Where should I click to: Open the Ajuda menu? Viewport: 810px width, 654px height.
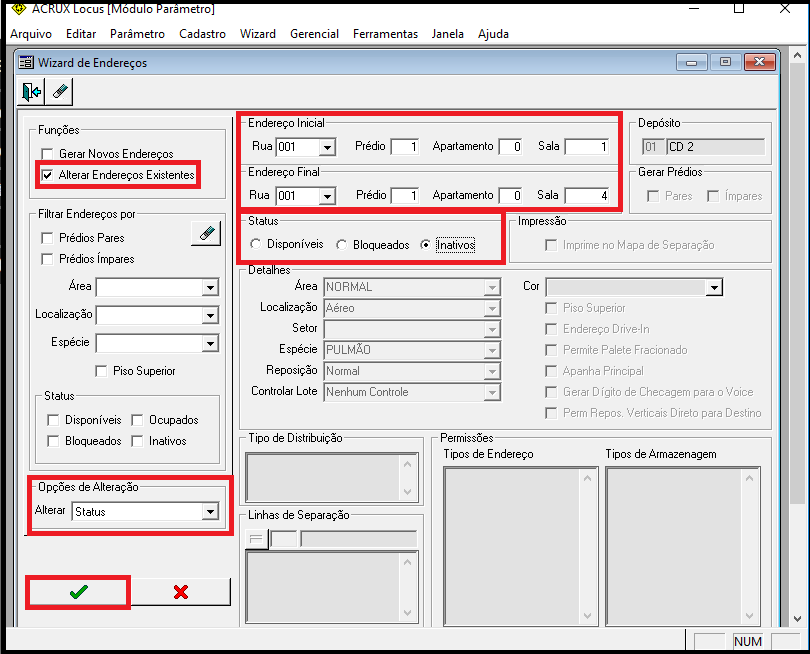click(493, 34)
